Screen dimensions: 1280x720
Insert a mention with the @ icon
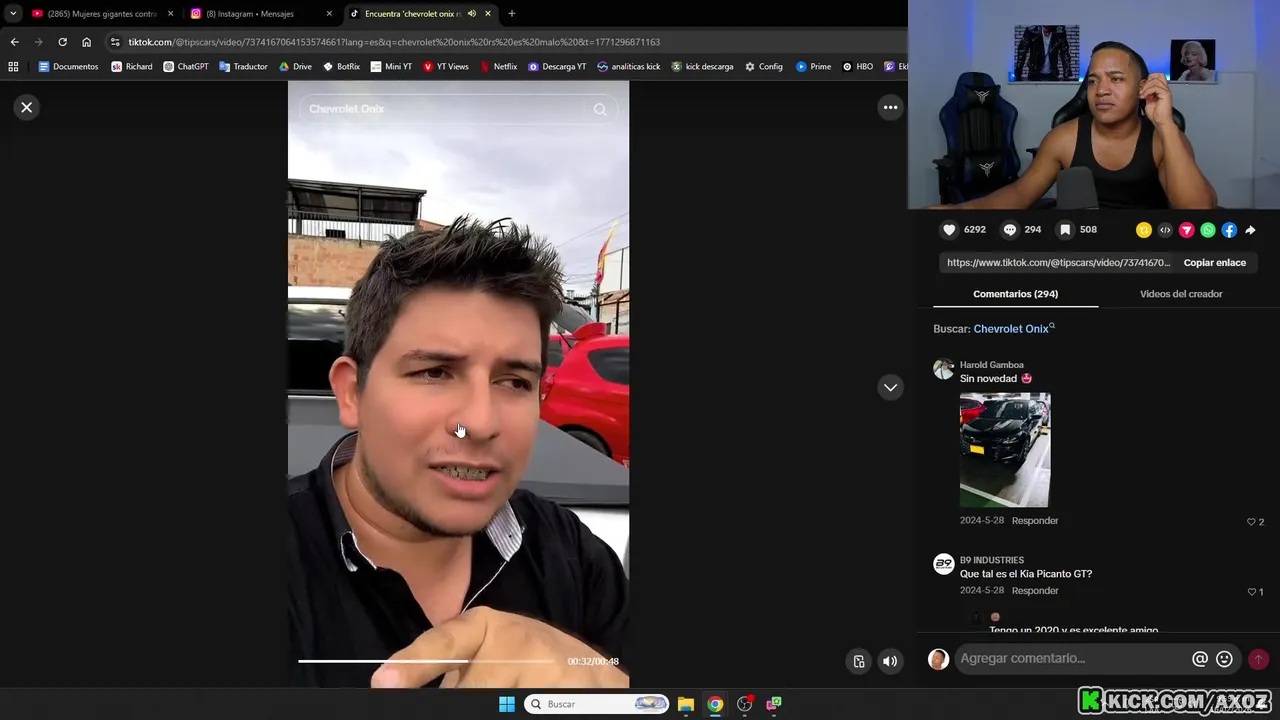point(1200,659)
